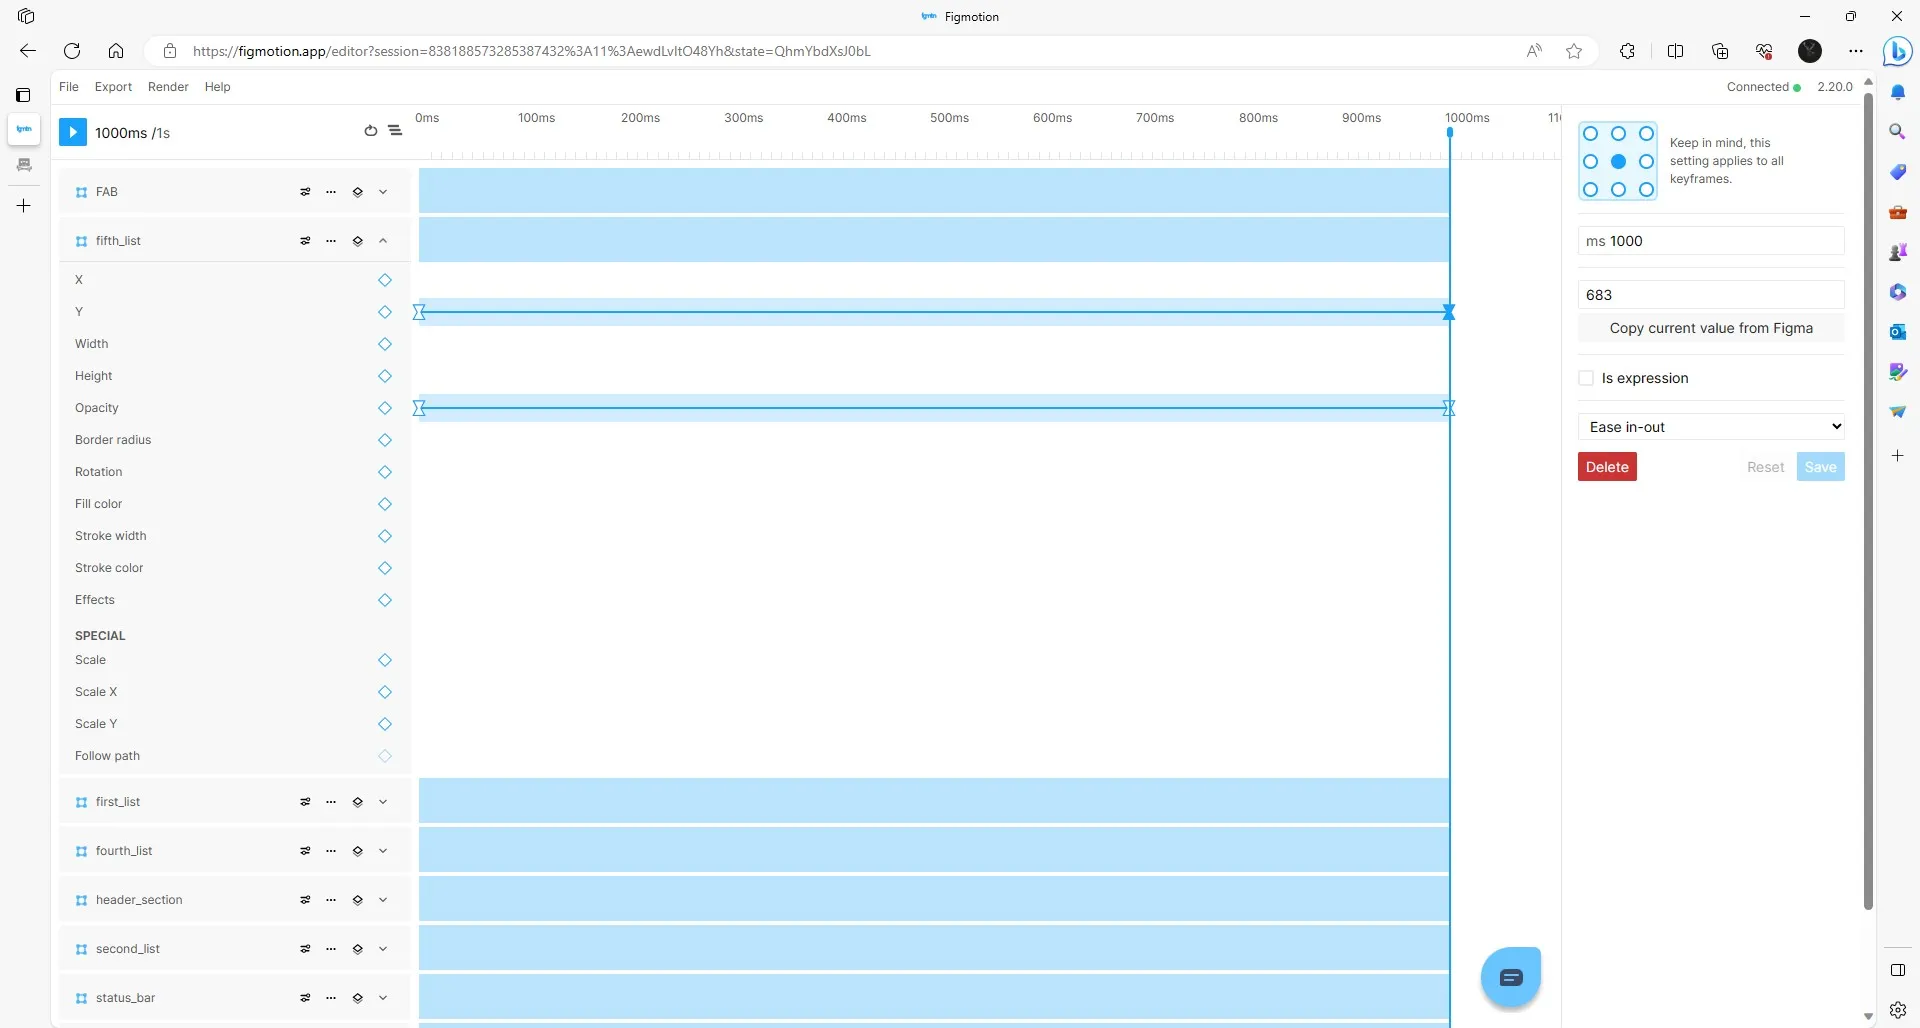Add keyframe for Scale property
The width and height of the screenshot is (1920, 1028).
385,660
